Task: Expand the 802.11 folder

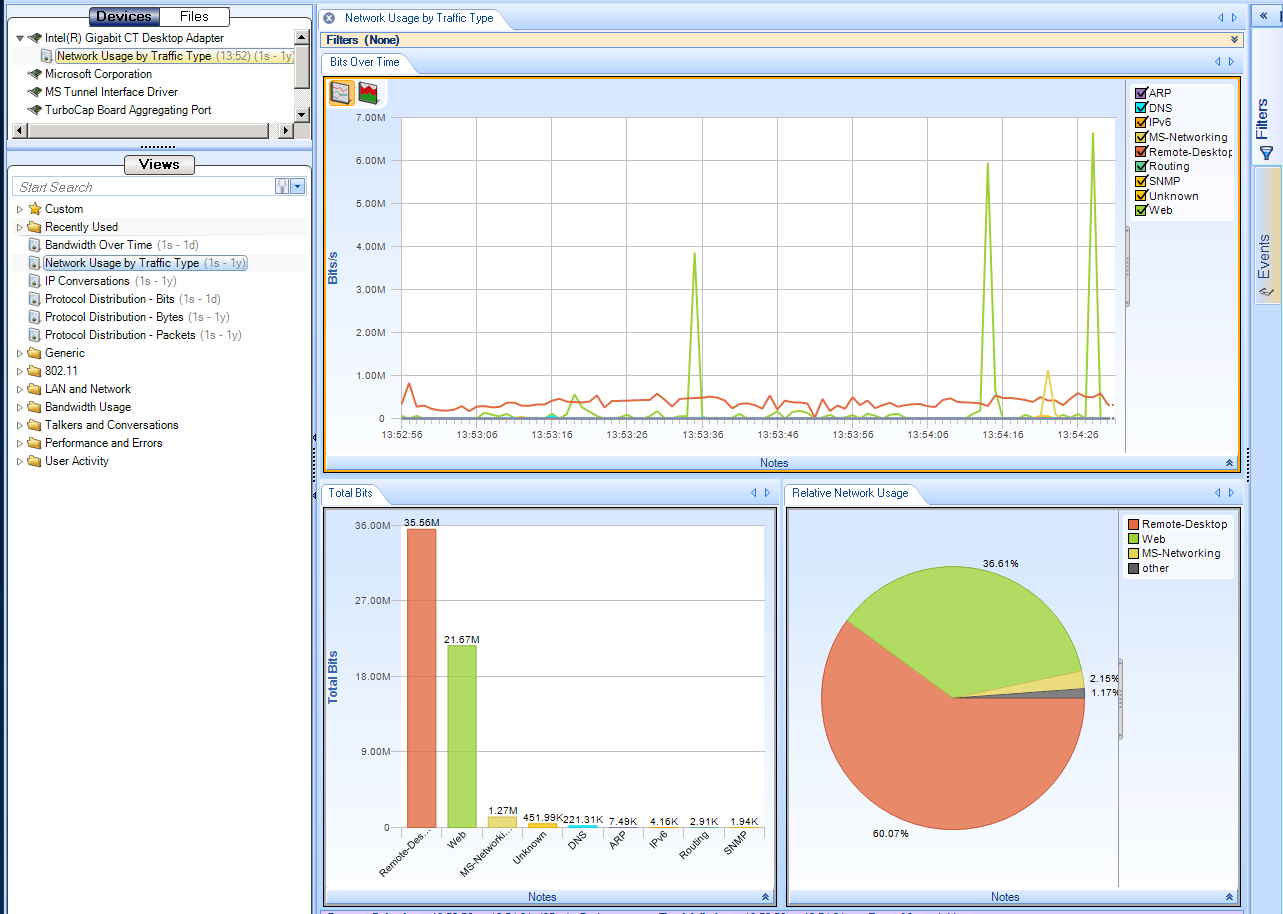Action: pos(20,371)
